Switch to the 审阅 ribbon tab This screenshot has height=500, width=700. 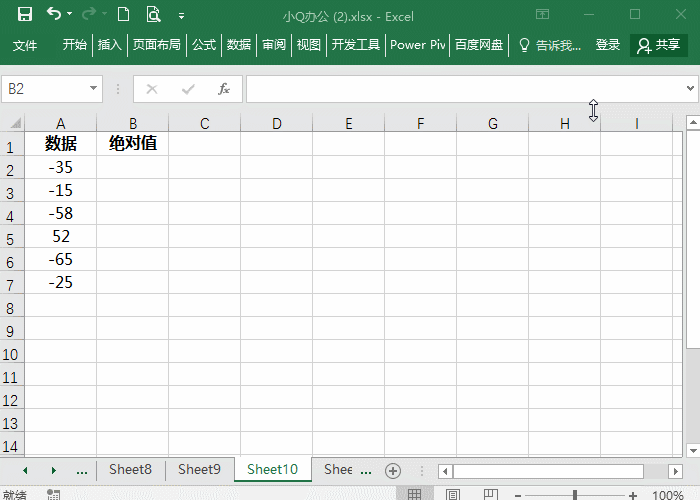tap(274, 45)
